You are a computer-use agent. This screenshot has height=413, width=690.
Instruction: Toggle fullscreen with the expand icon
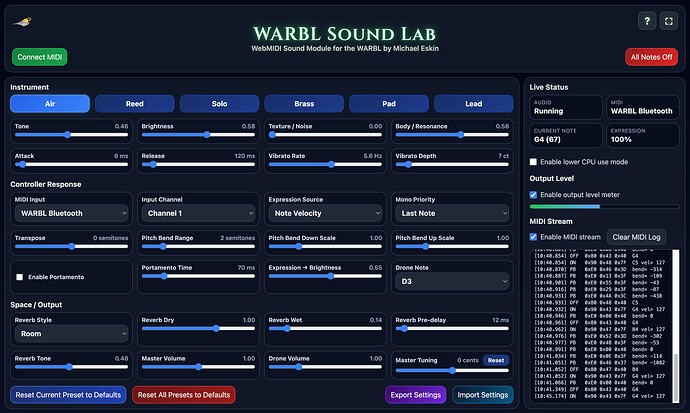tap(668, 21)
